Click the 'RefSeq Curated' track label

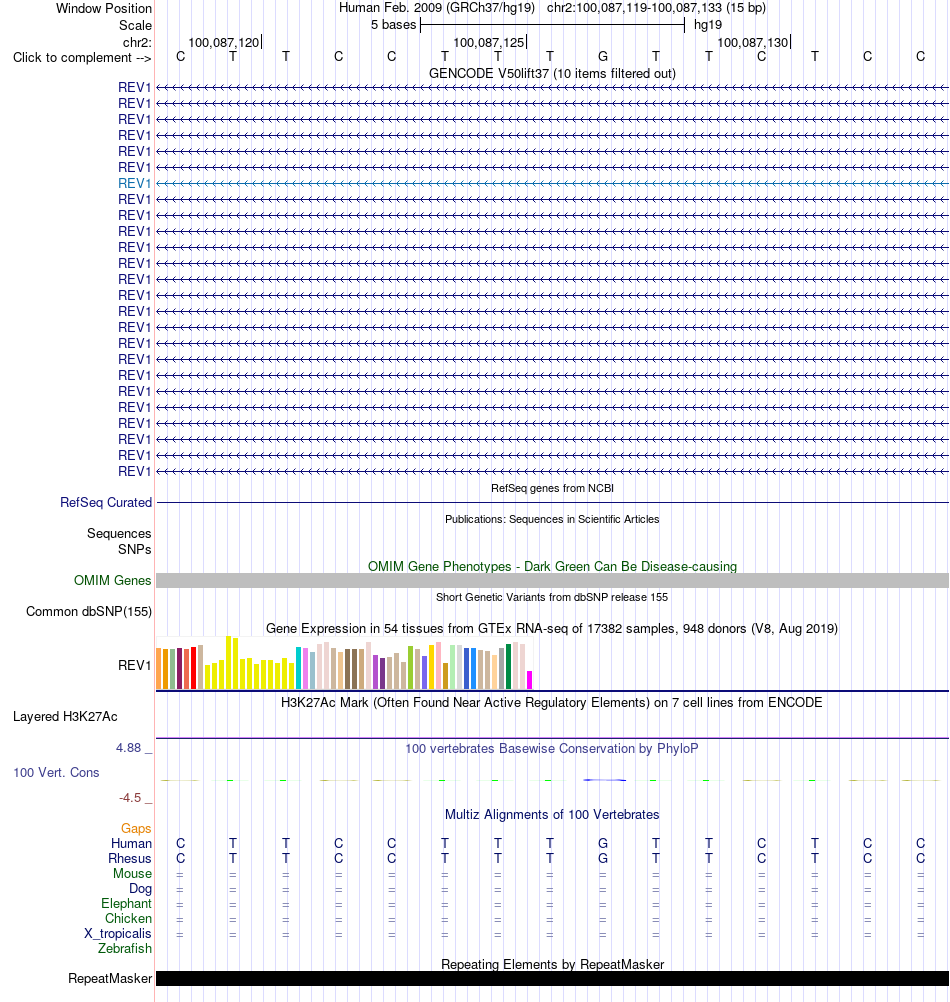pos(106,502)
